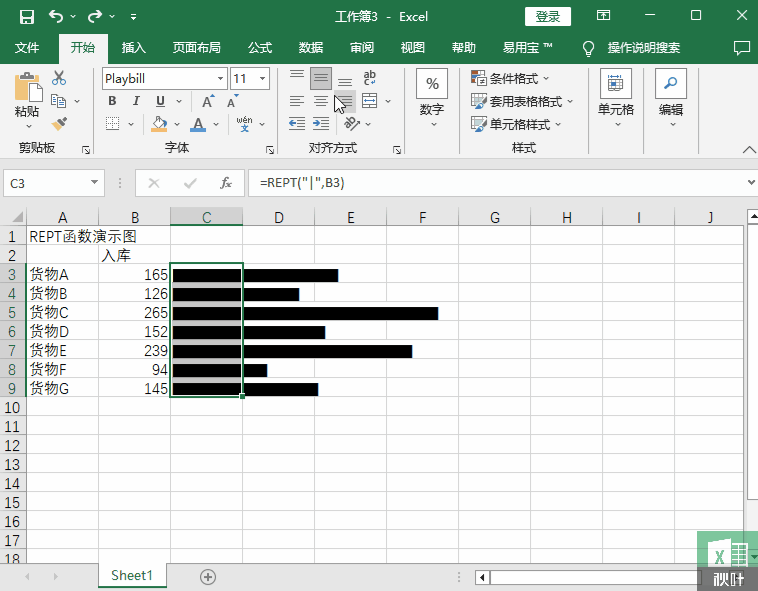Open the Playbill font name dropdown
This screenshot has height=591, width=758.
220,78
